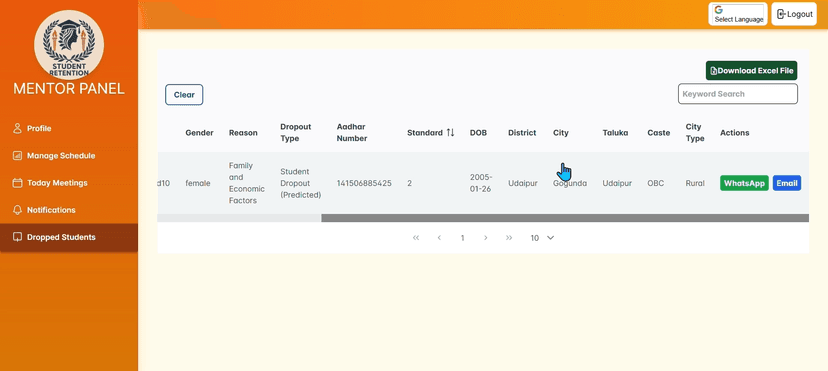
Task: Open Notifications in the sidebar
Action: pos(69,210)
